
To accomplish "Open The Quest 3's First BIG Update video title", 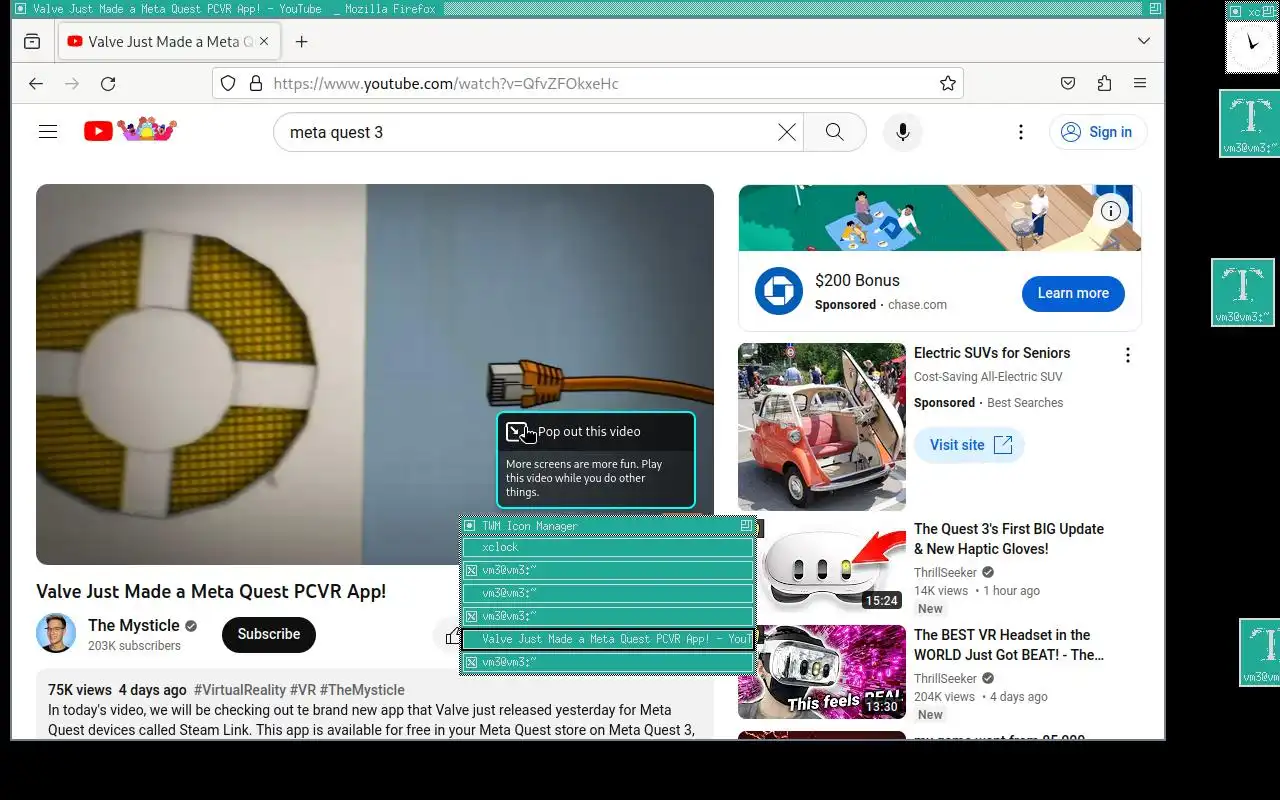I will click(1009, 539).
